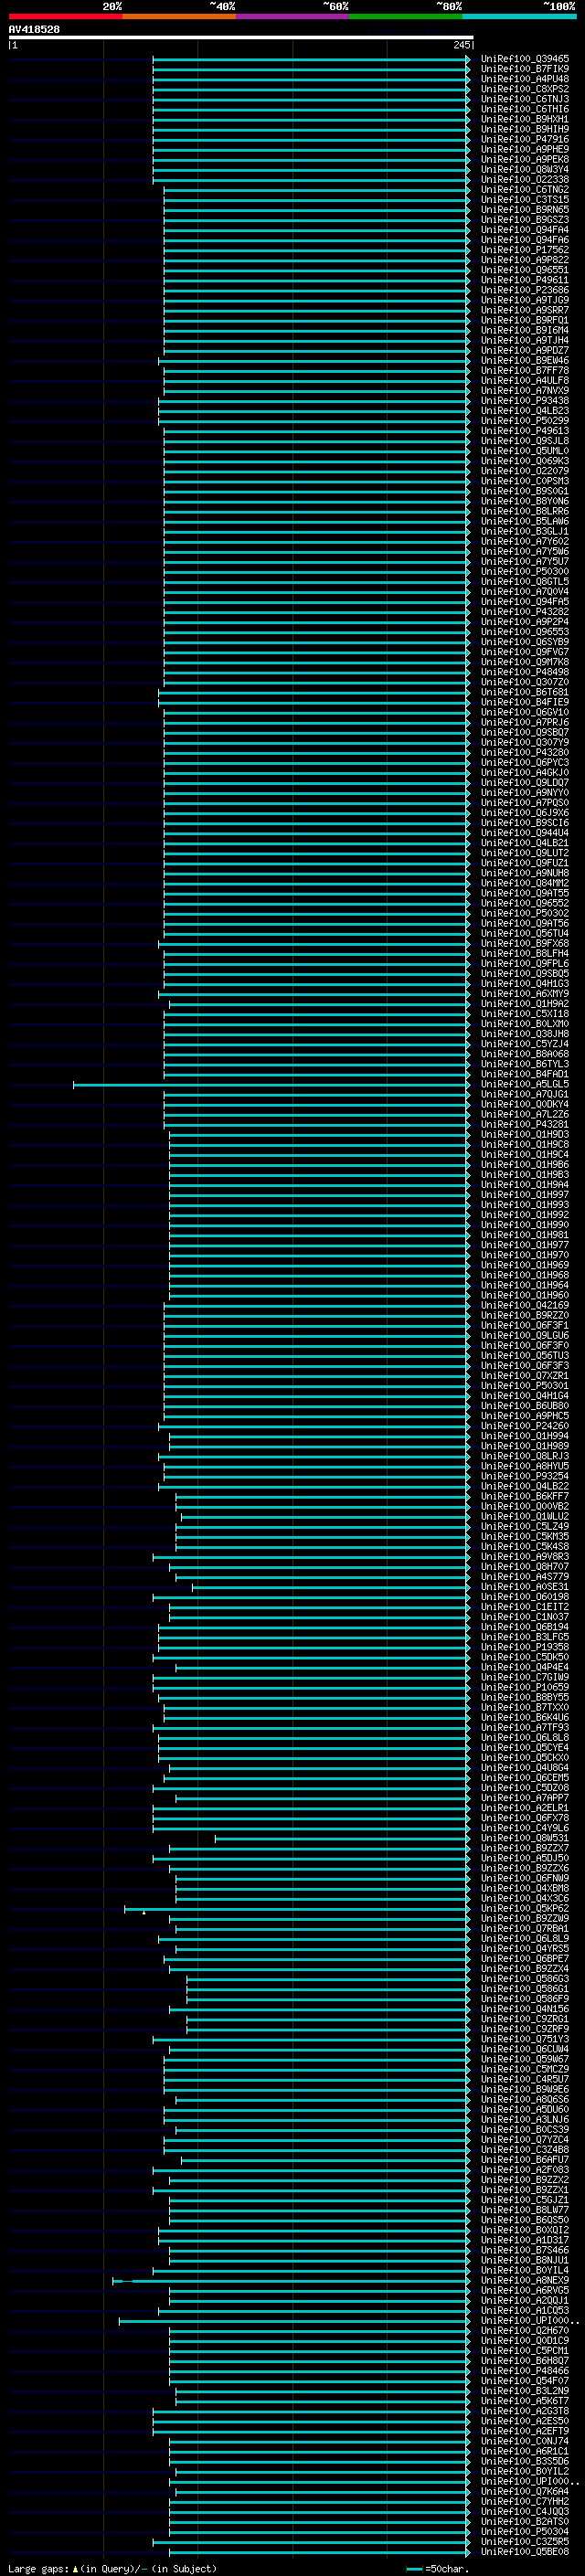Open hit UniRef100_B7FIK9
The height and width of the screenshot is (2576, 585).
pos(525,69)
